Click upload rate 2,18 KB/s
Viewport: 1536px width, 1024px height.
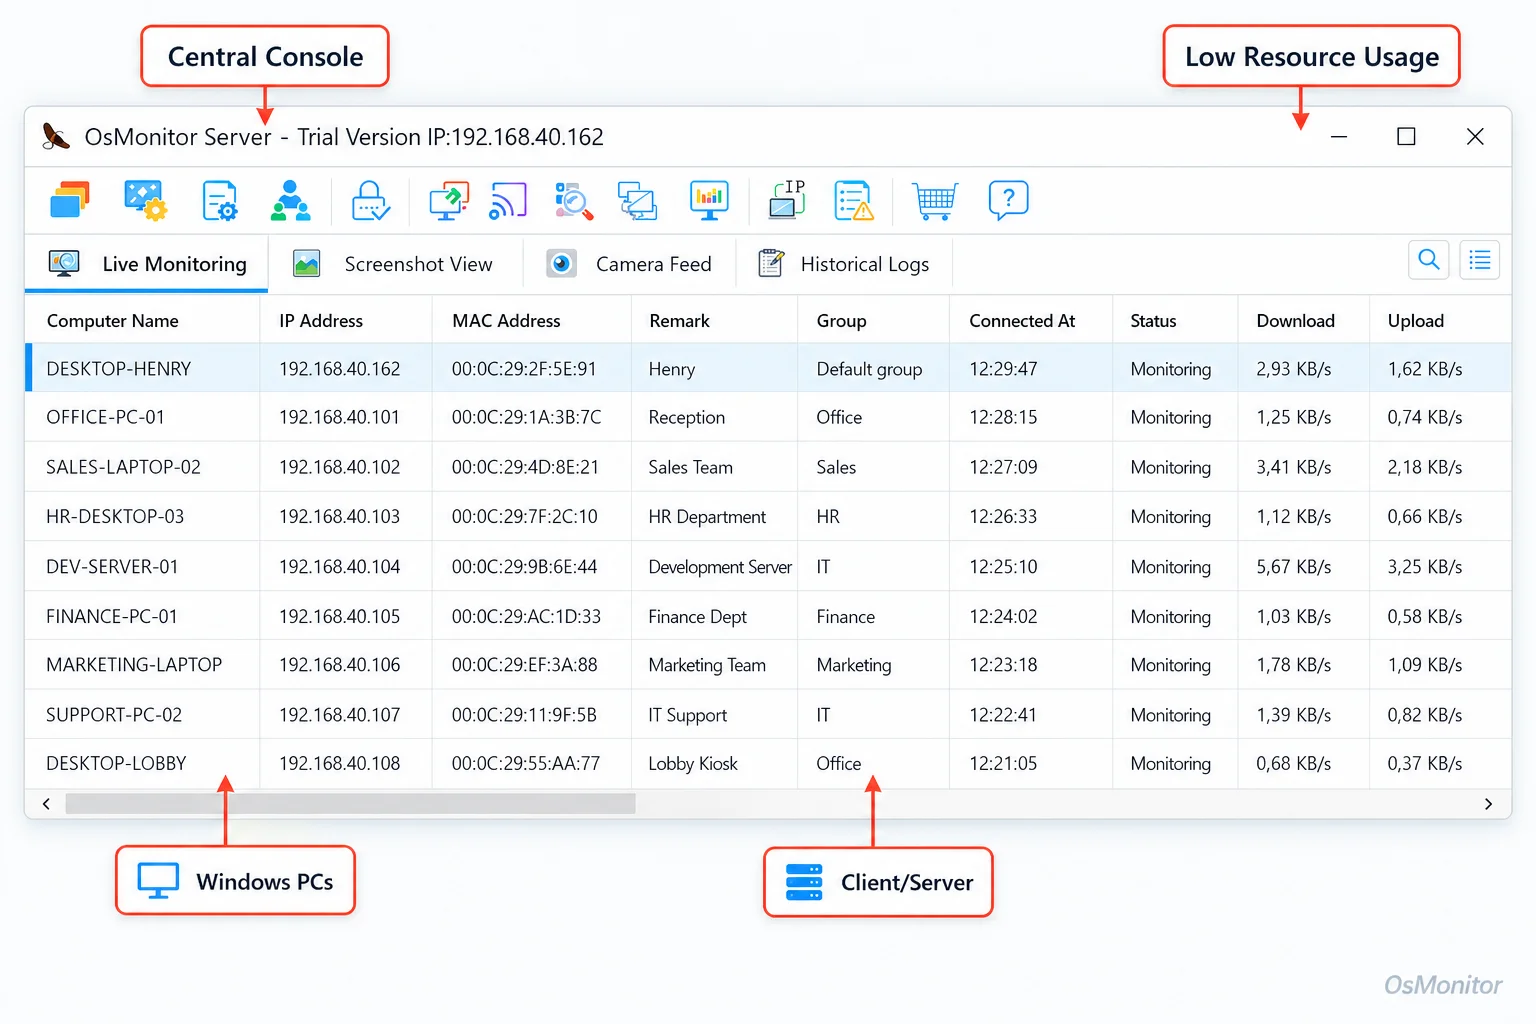[x=1425, y=467]
